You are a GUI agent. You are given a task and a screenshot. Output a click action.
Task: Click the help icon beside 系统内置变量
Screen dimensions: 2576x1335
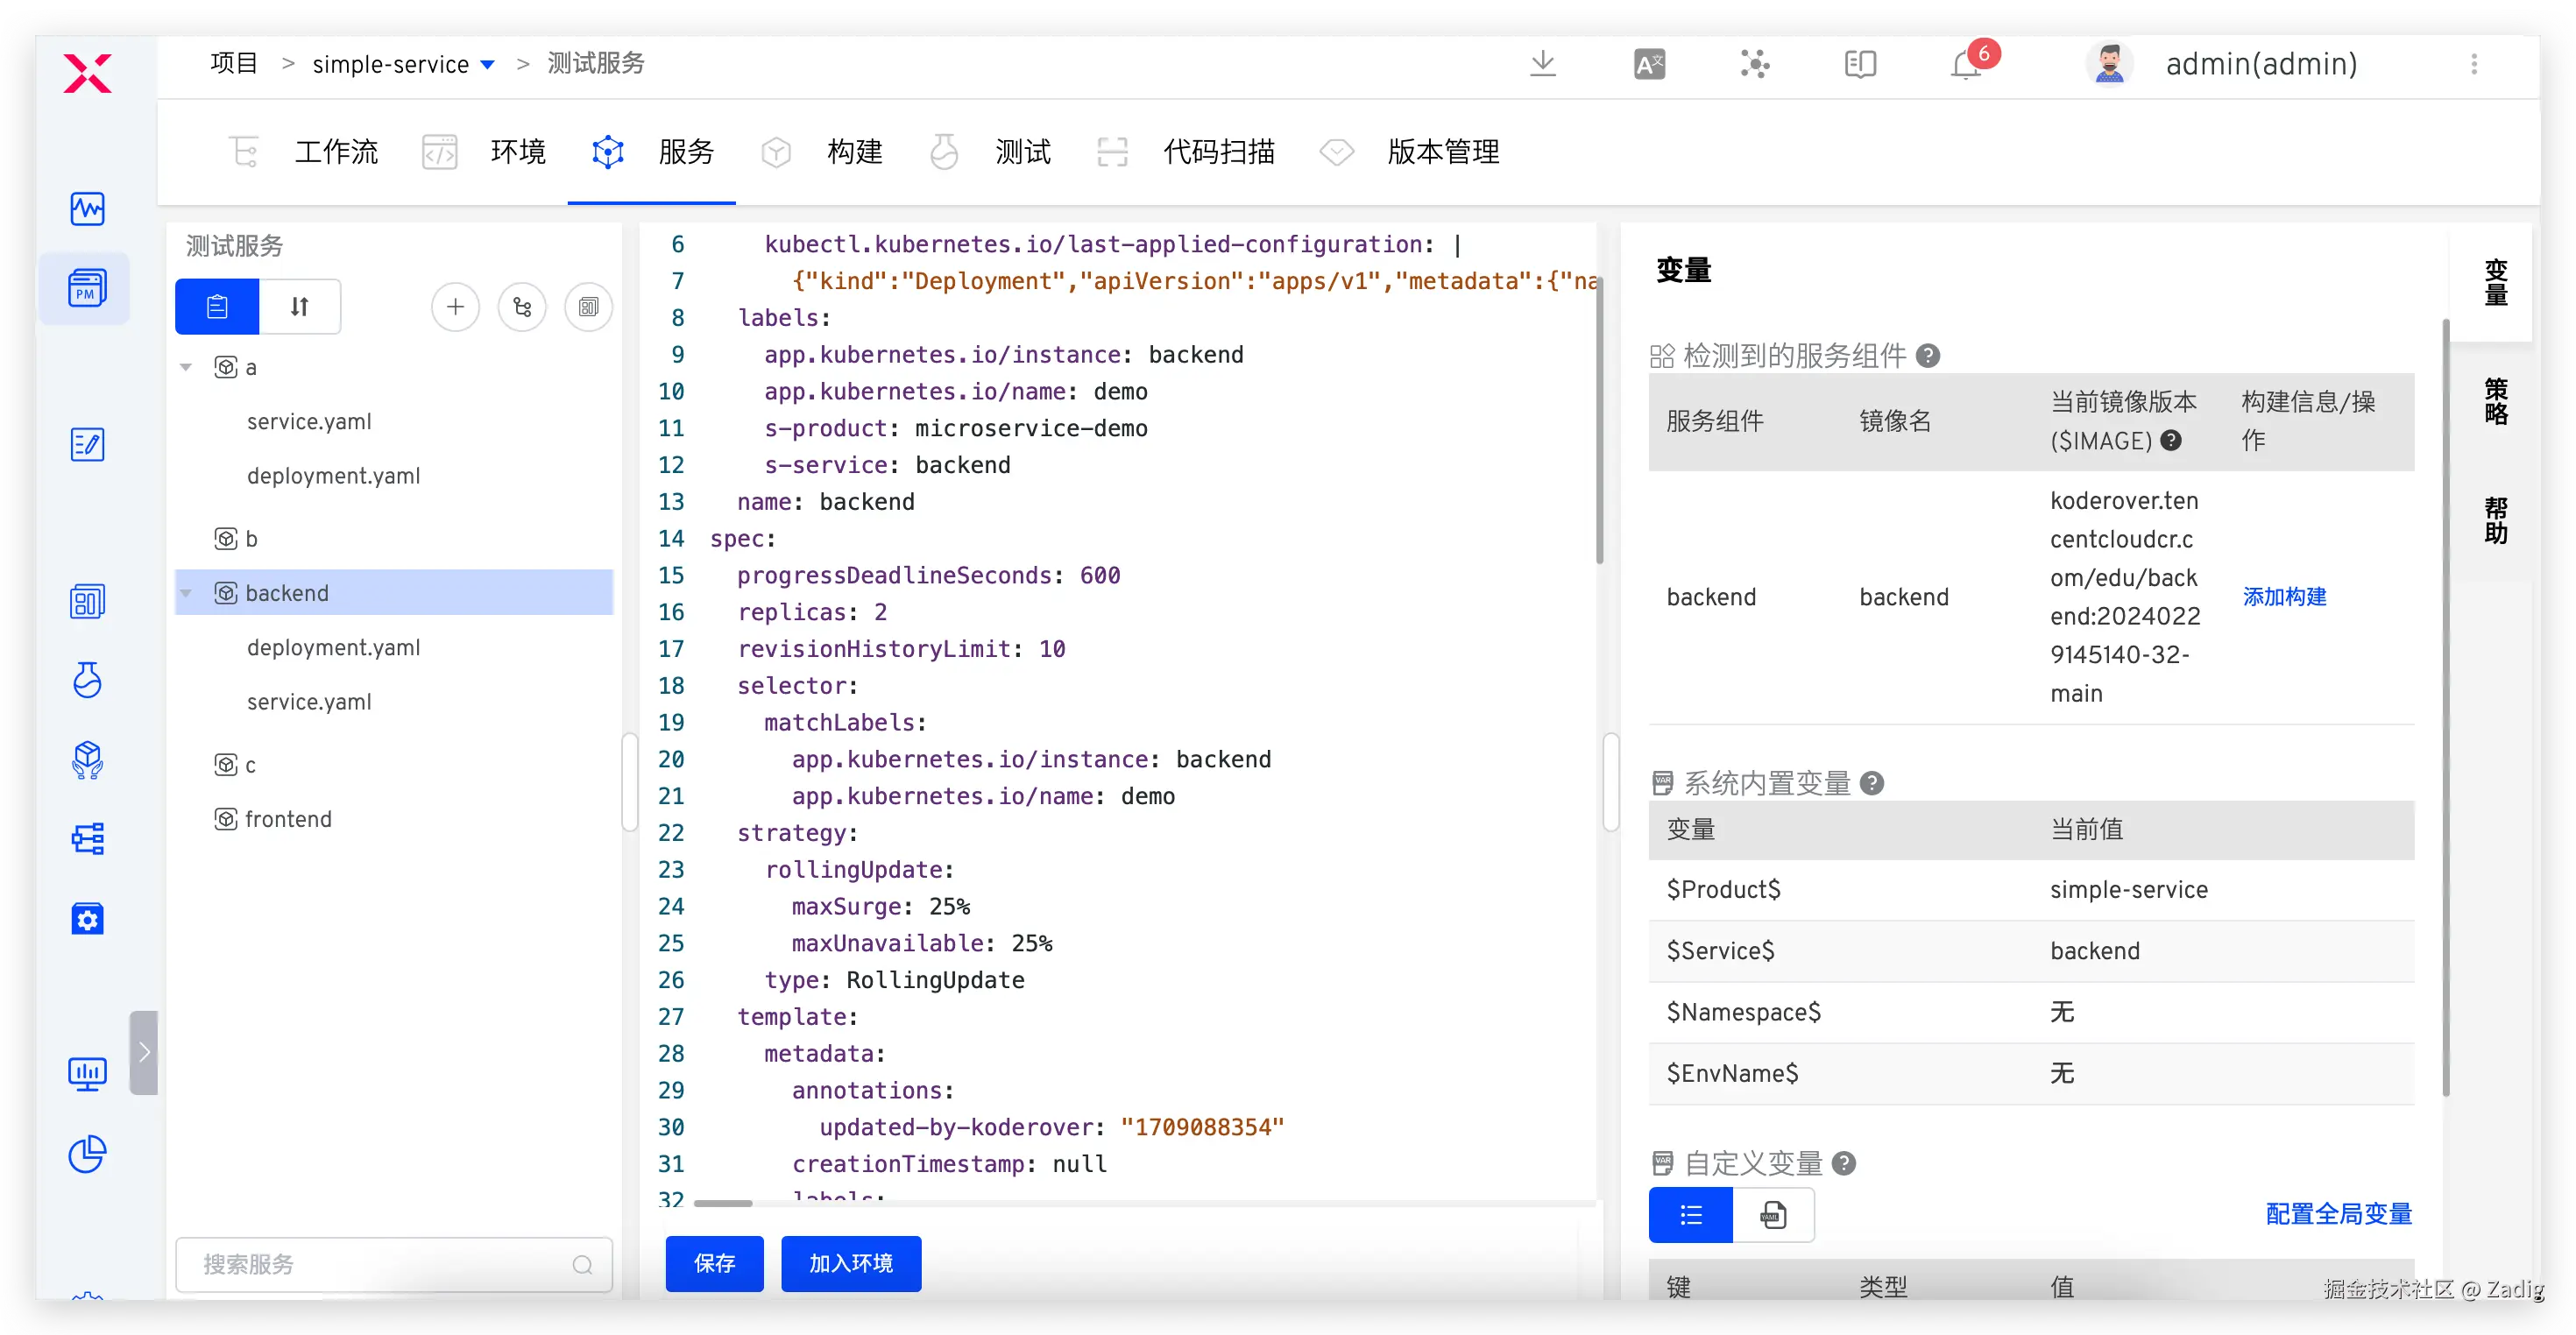(1872, 783)
